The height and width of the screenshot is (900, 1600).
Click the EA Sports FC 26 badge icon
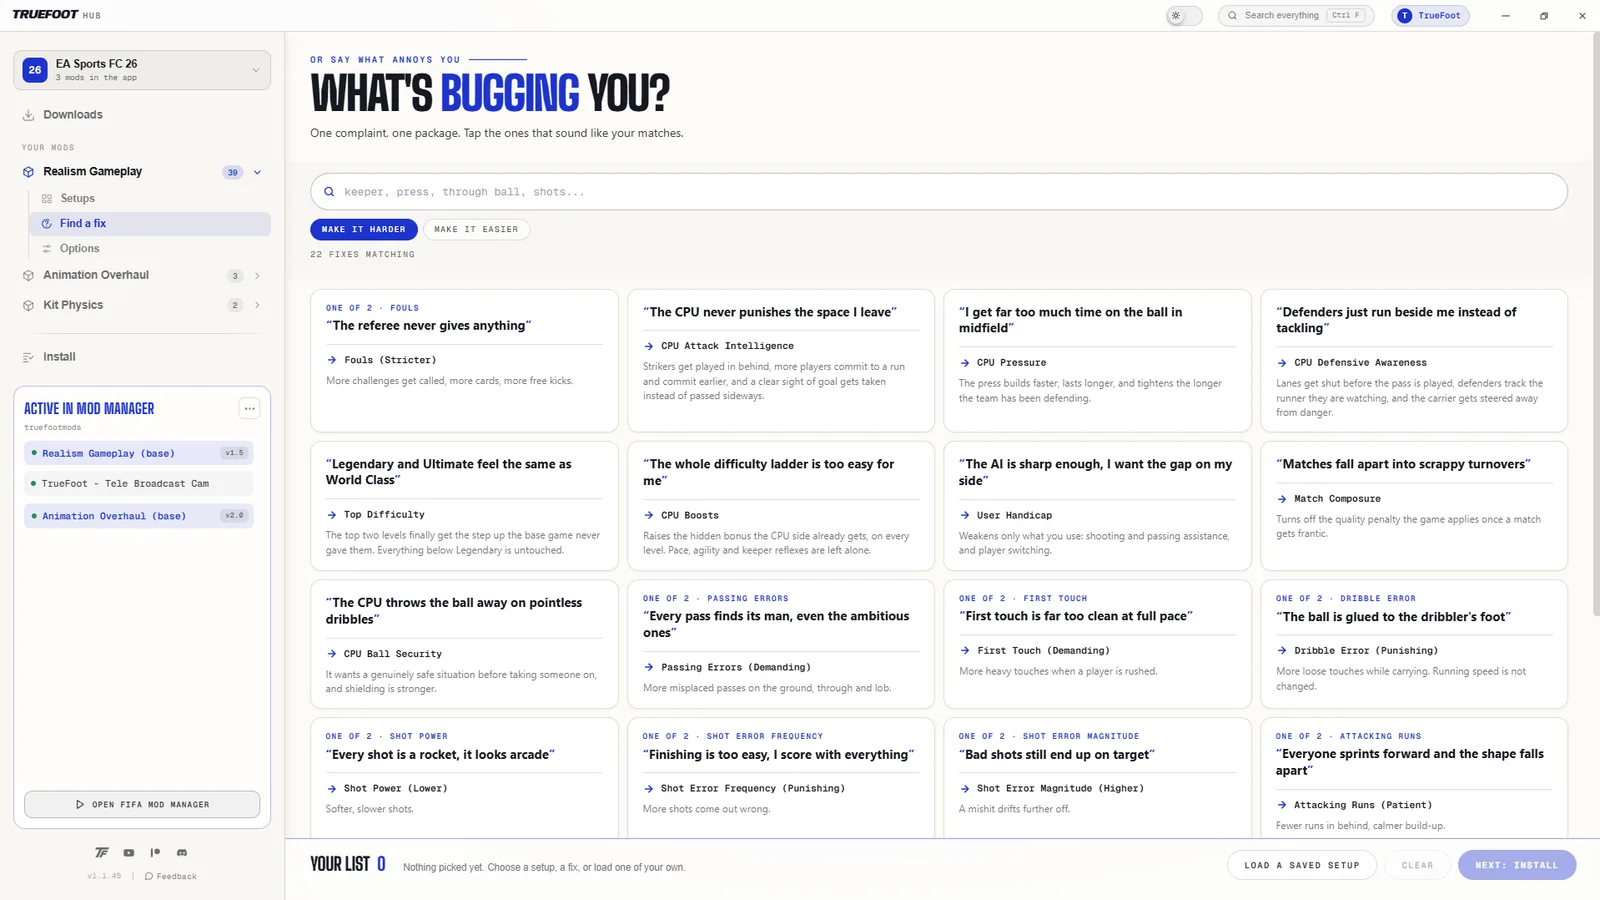(x=35, y=70)
